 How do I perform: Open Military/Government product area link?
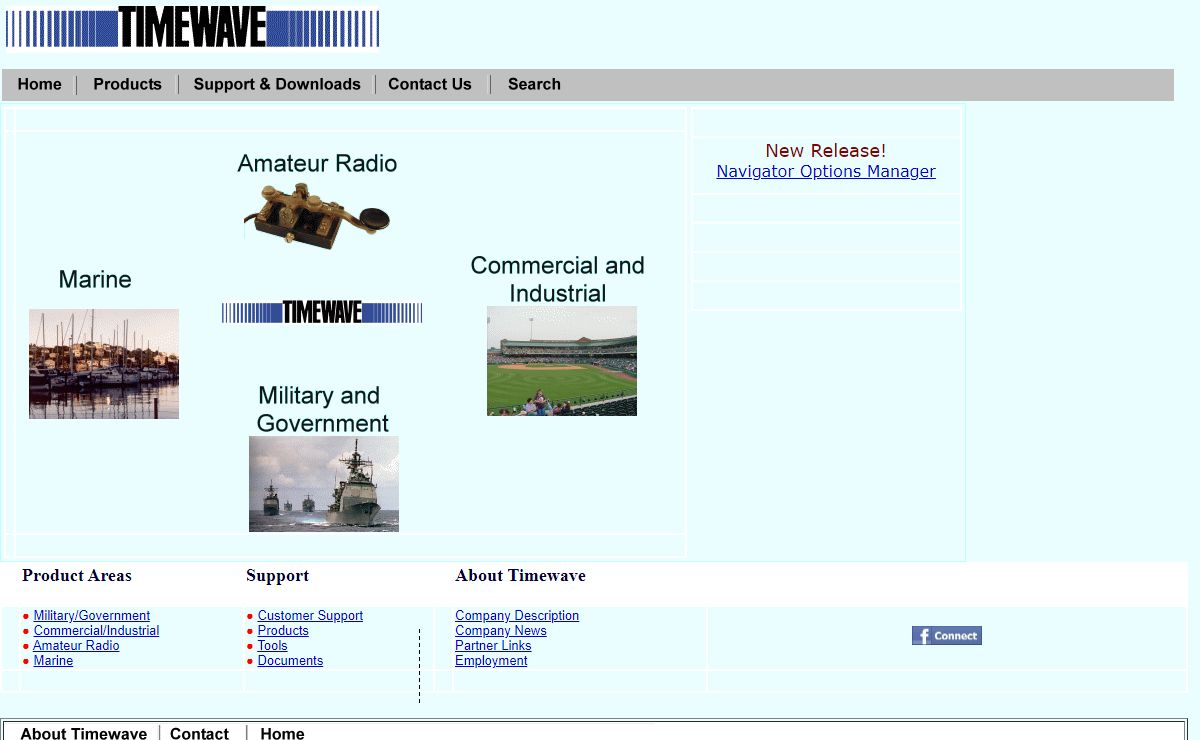pyautogui.click(x=92, y=616)
